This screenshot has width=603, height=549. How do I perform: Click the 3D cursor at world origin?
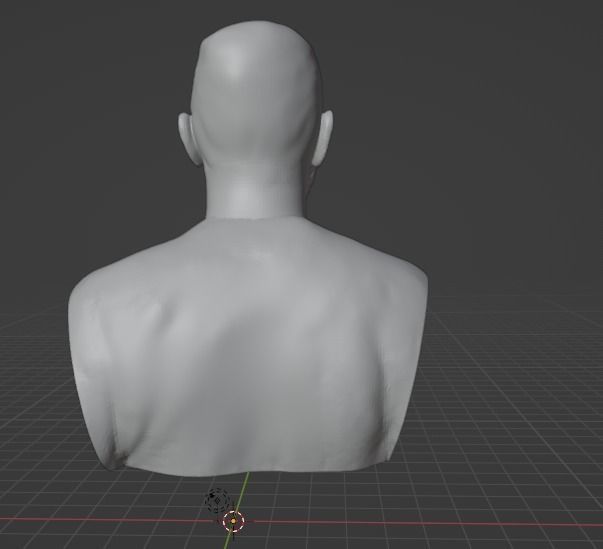(x=233, y=521)
